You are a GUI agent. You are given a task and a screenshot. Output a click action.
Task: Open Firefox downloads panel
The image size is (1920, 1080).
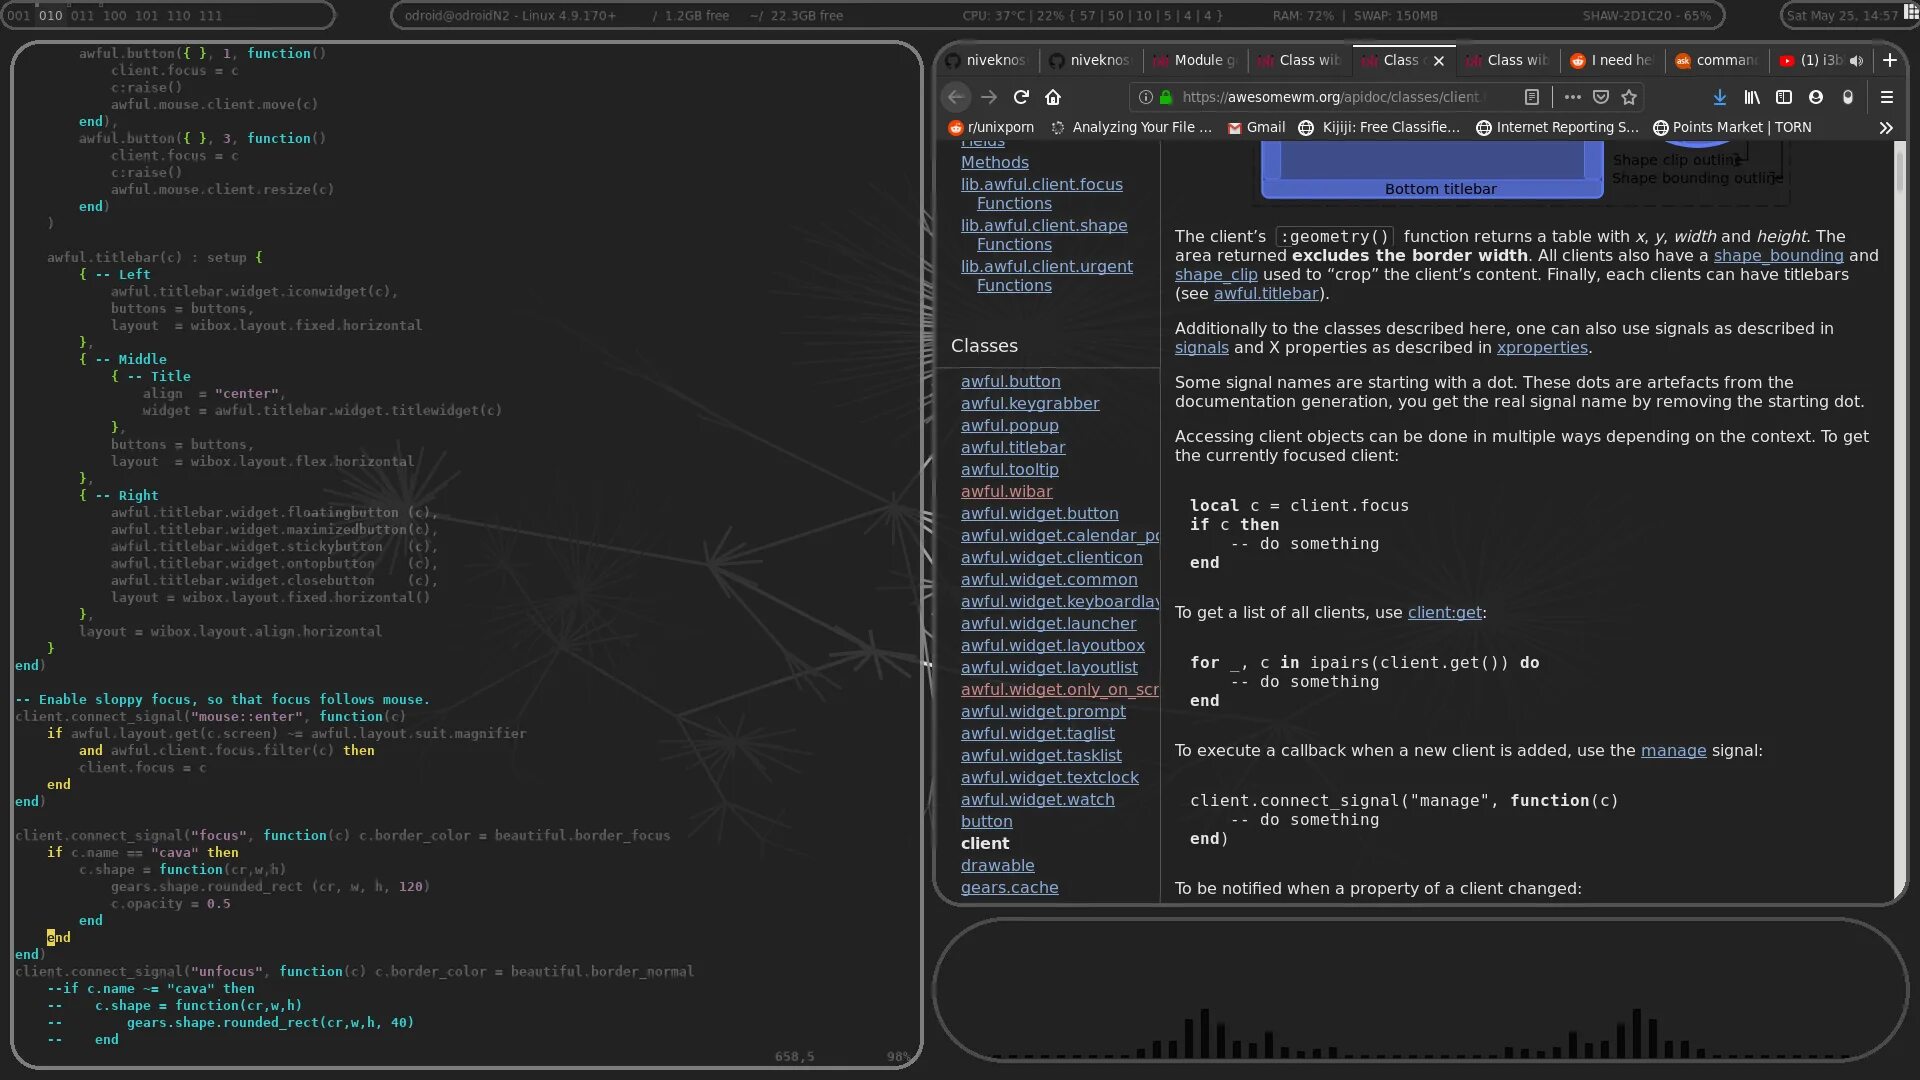click(1719, 97)
